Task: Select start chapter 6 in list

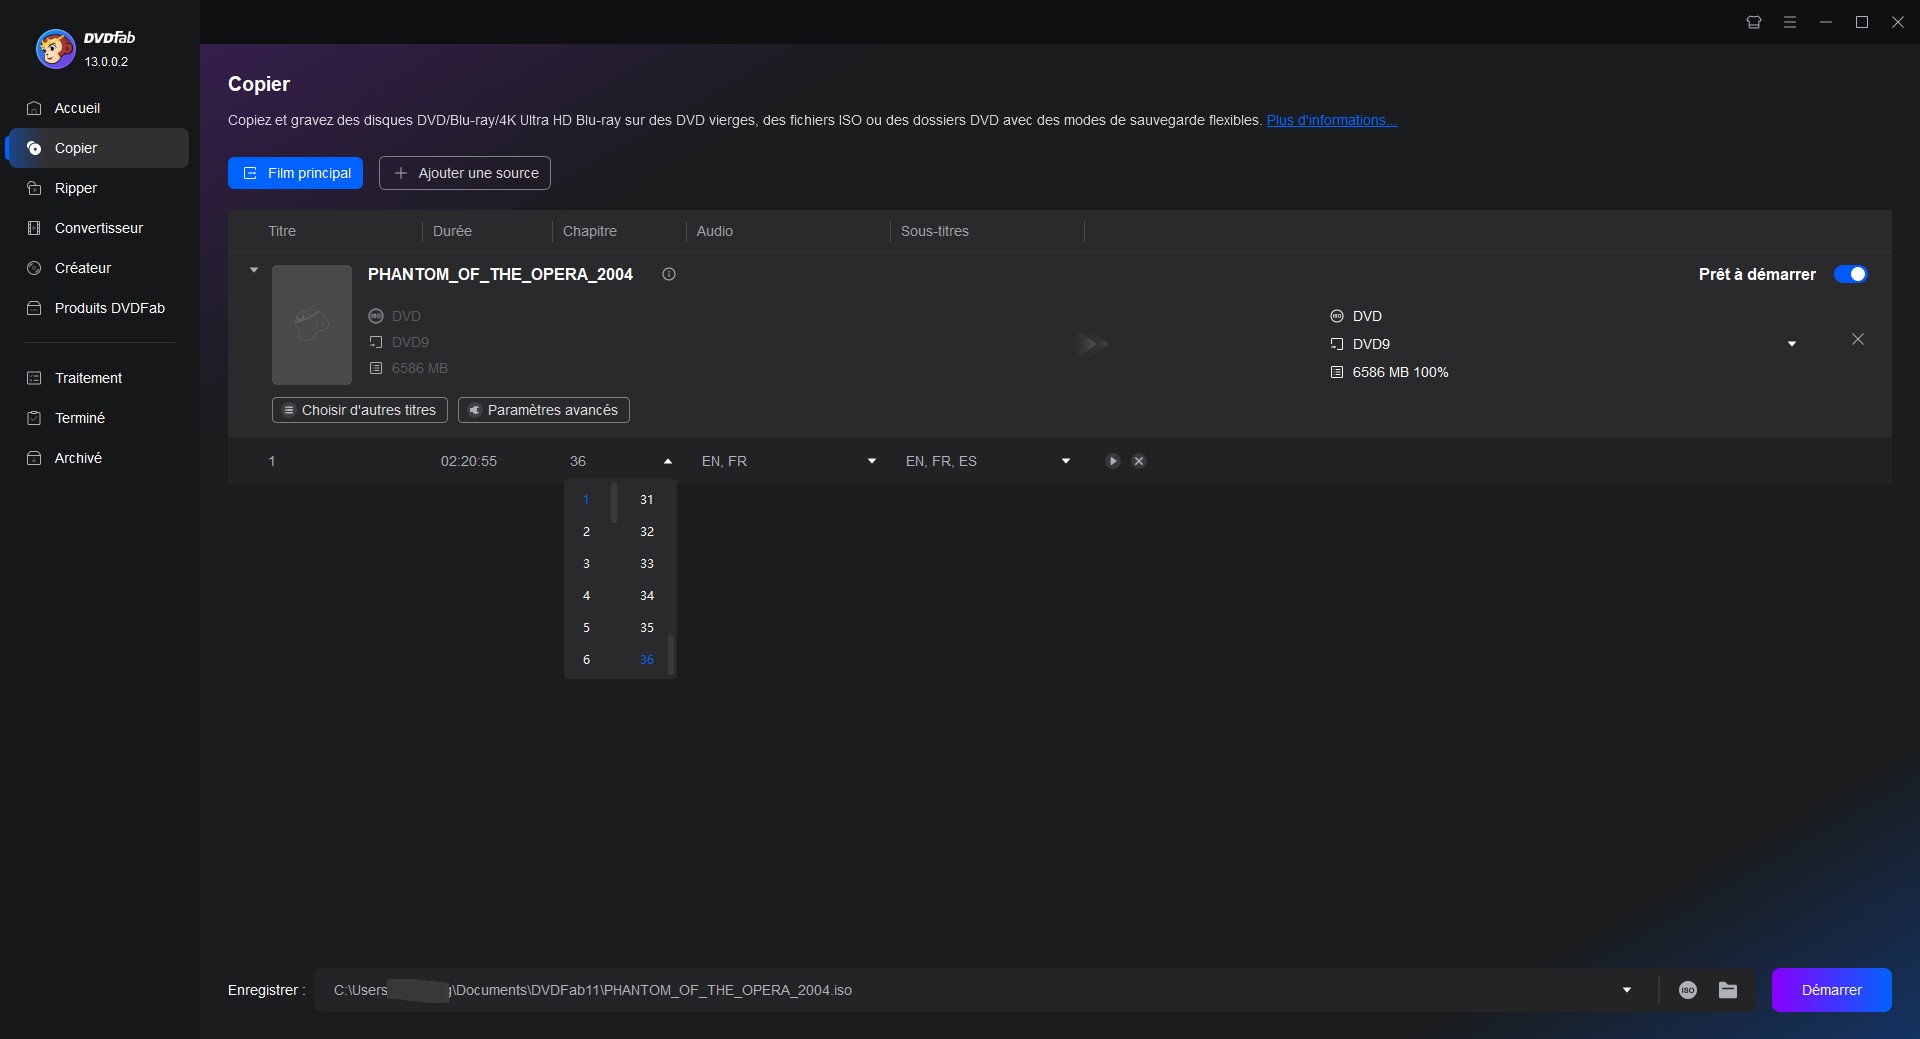Action: point(586,660)
